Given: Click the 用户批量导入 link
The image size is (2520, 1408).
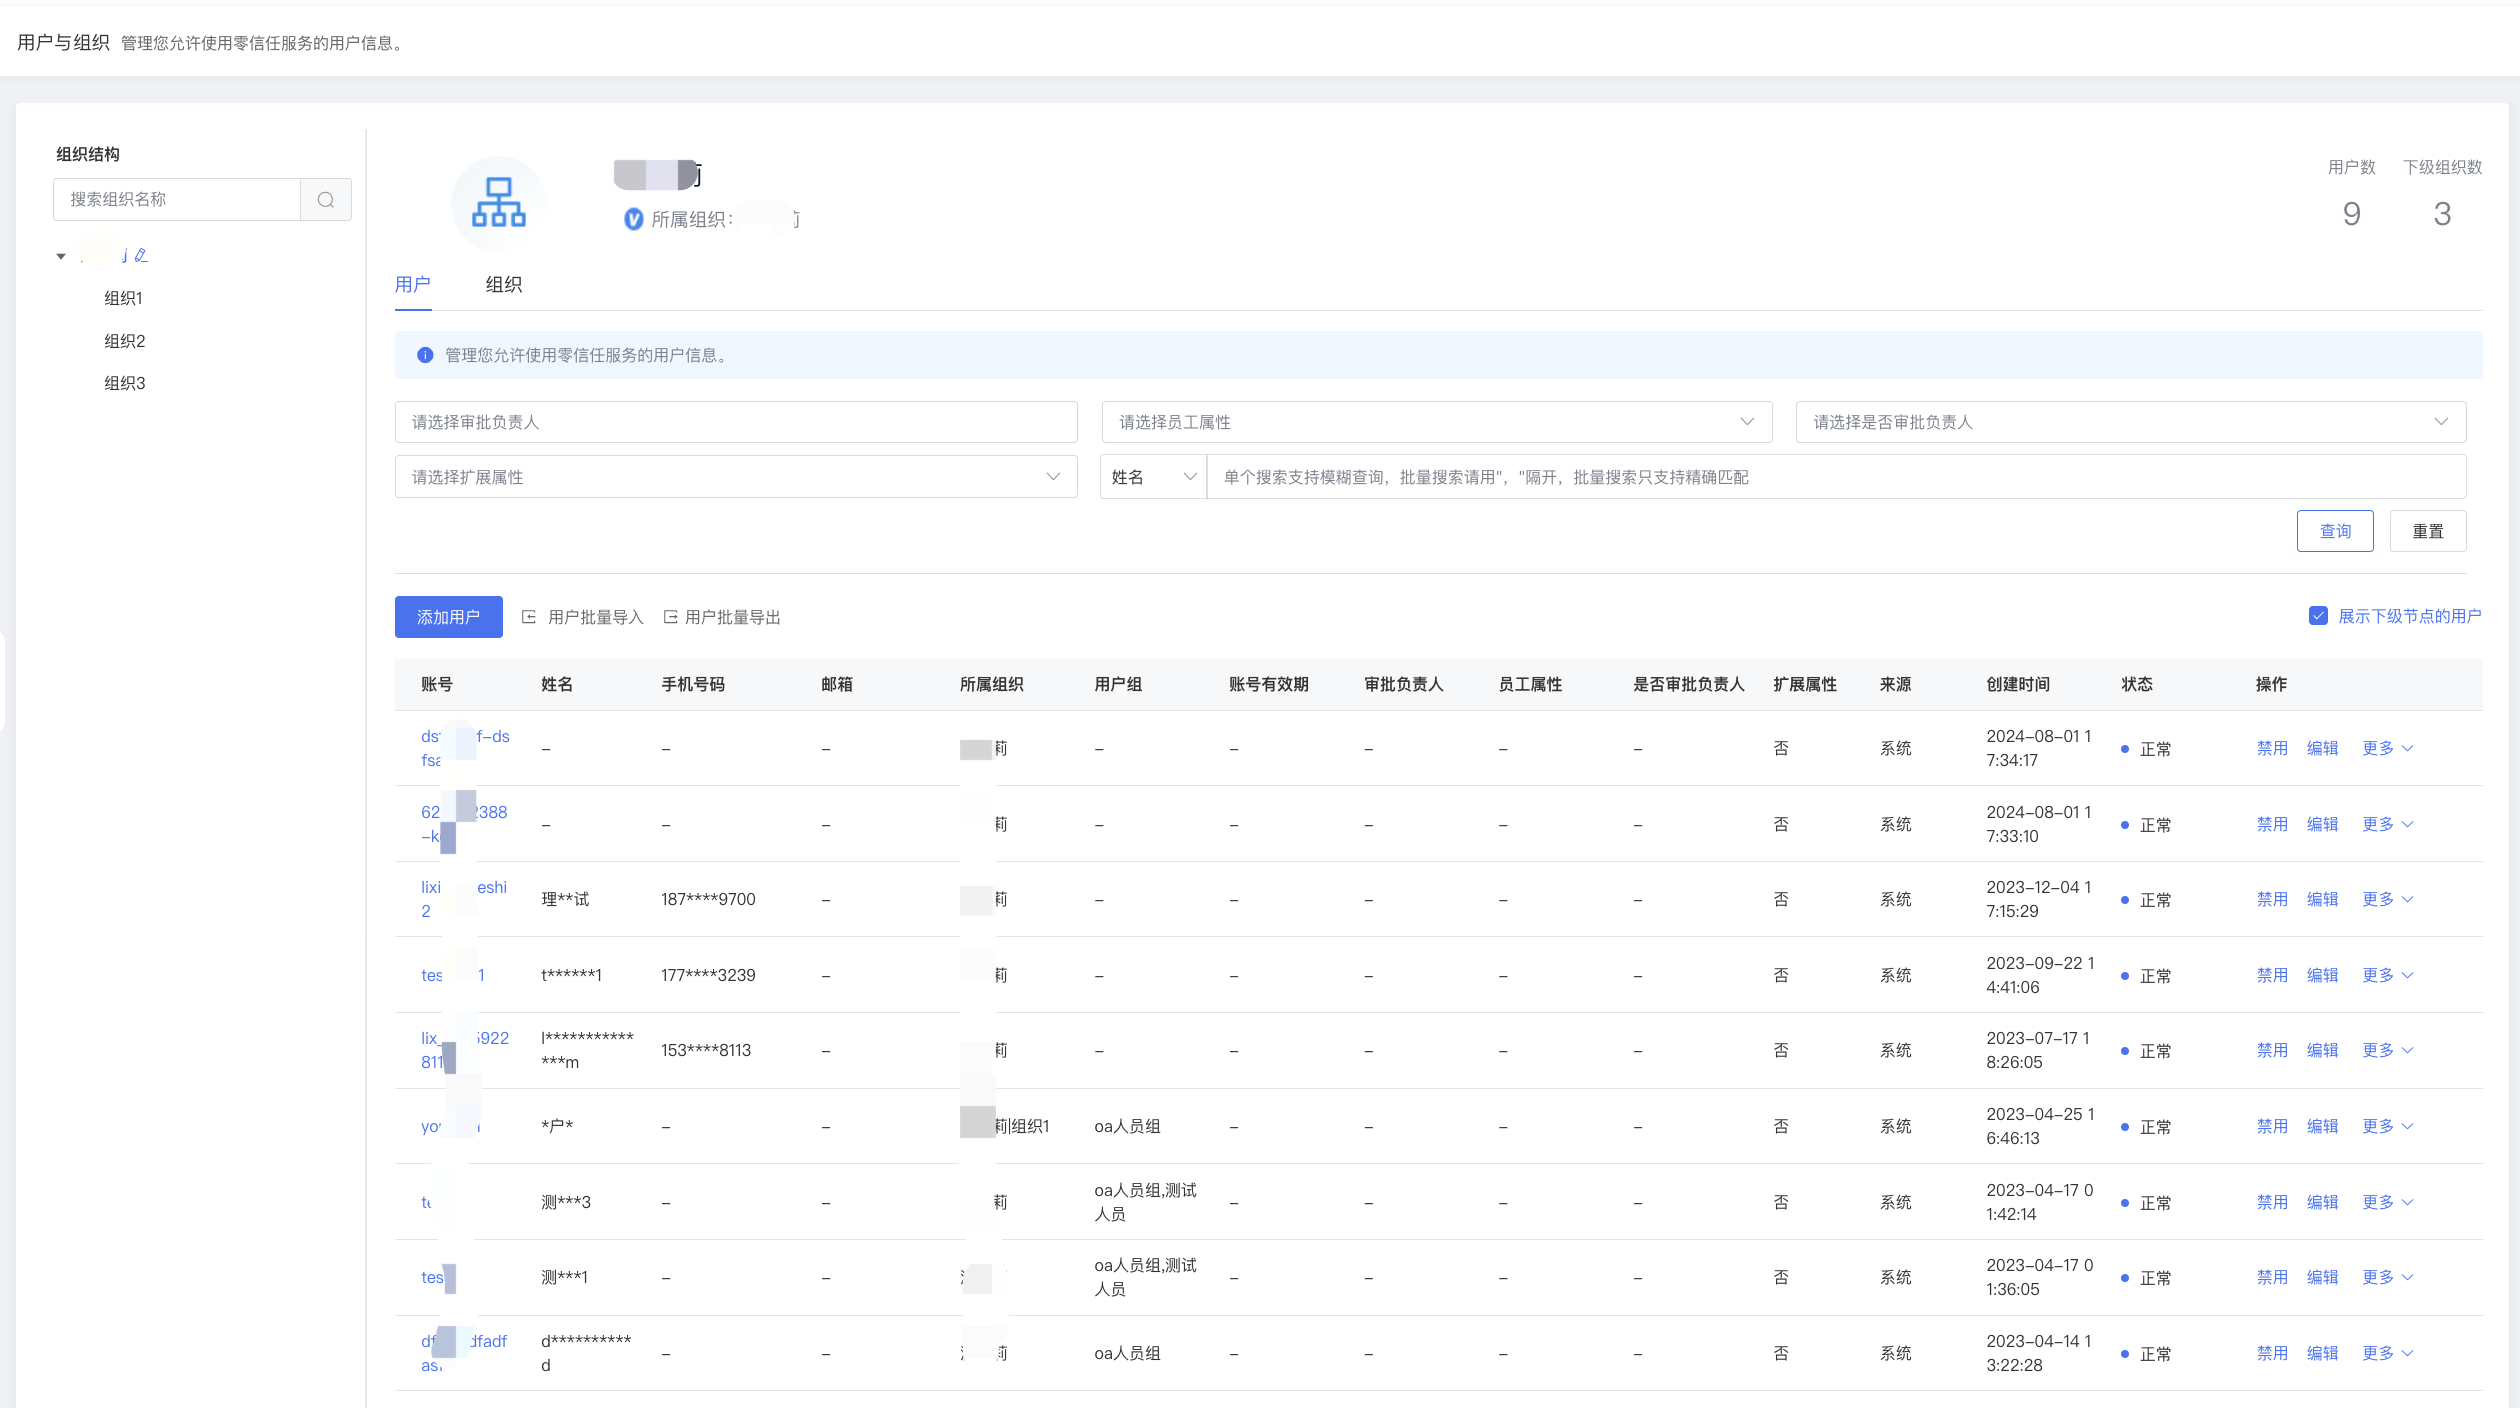Looking at the screenshot, I should pyautogui.click(x=595, y=617).
